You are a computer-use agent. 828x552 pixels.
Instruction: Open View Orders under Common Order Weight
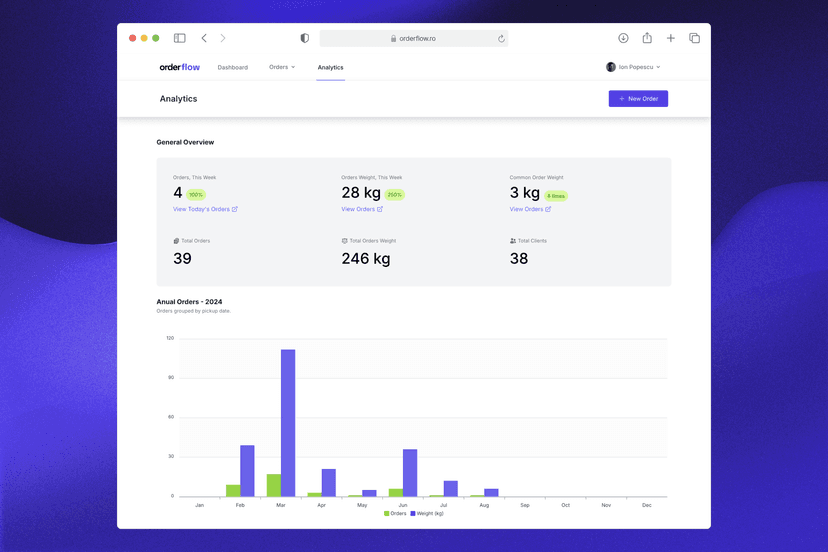[x=530, y=209]
